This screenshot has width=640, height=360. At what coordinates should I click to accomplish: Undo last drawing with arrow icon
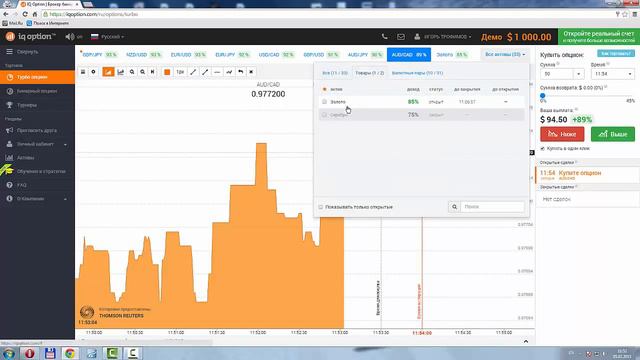241,72
